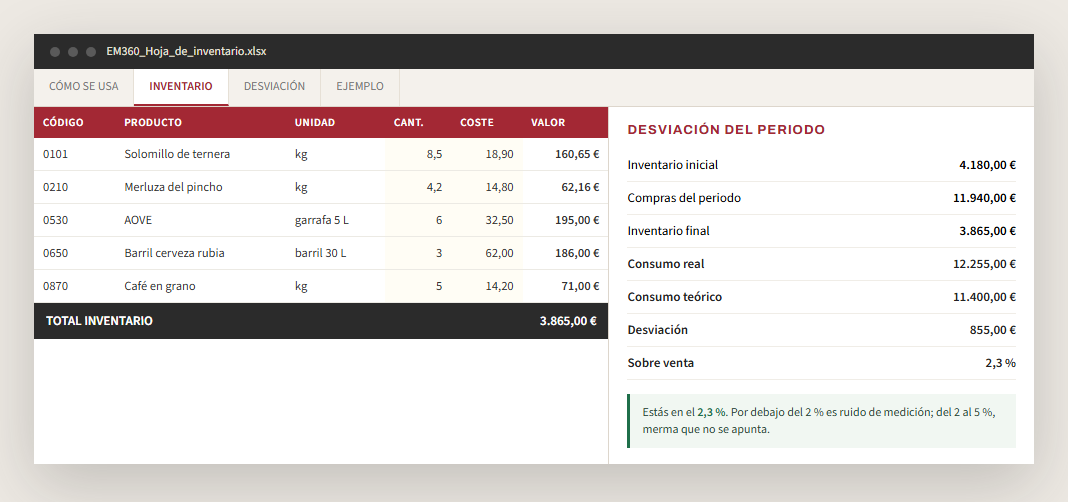
Task: Click the value 62,16 €
Action: point(580,187)
